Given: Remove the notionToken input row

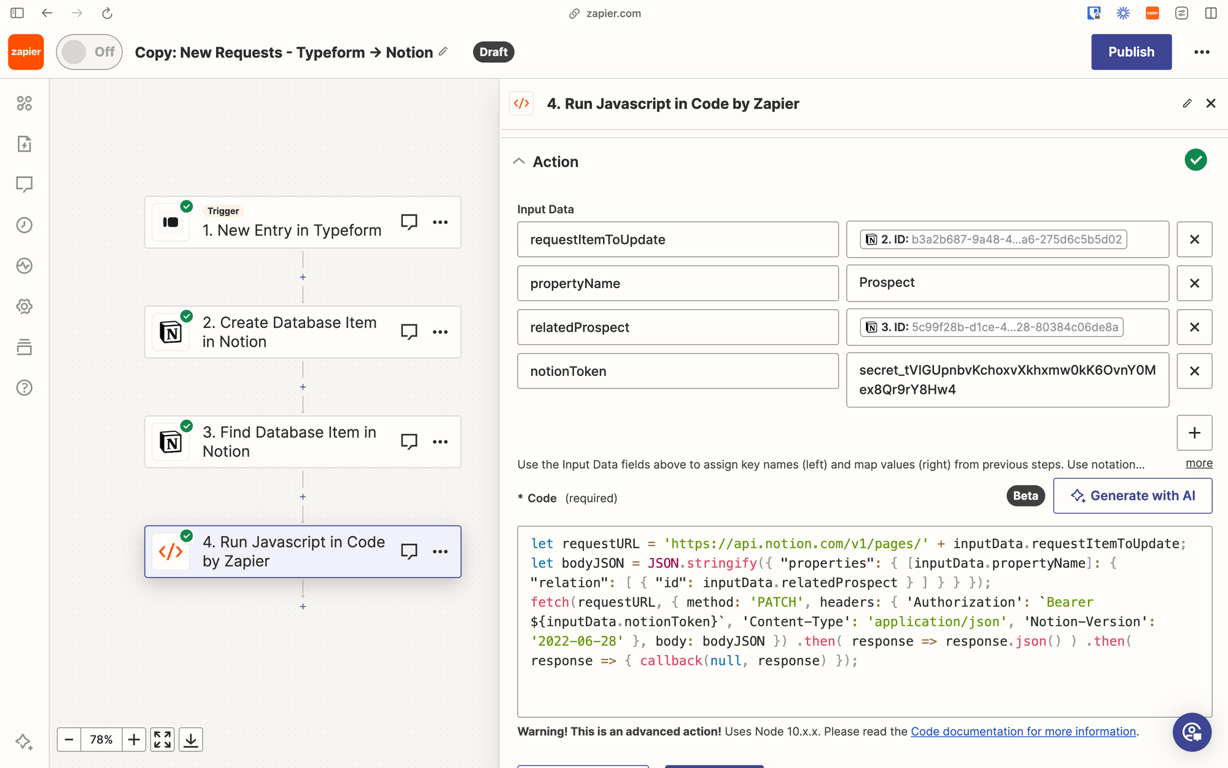Looking at the screenshot, I should [1194, 372].
